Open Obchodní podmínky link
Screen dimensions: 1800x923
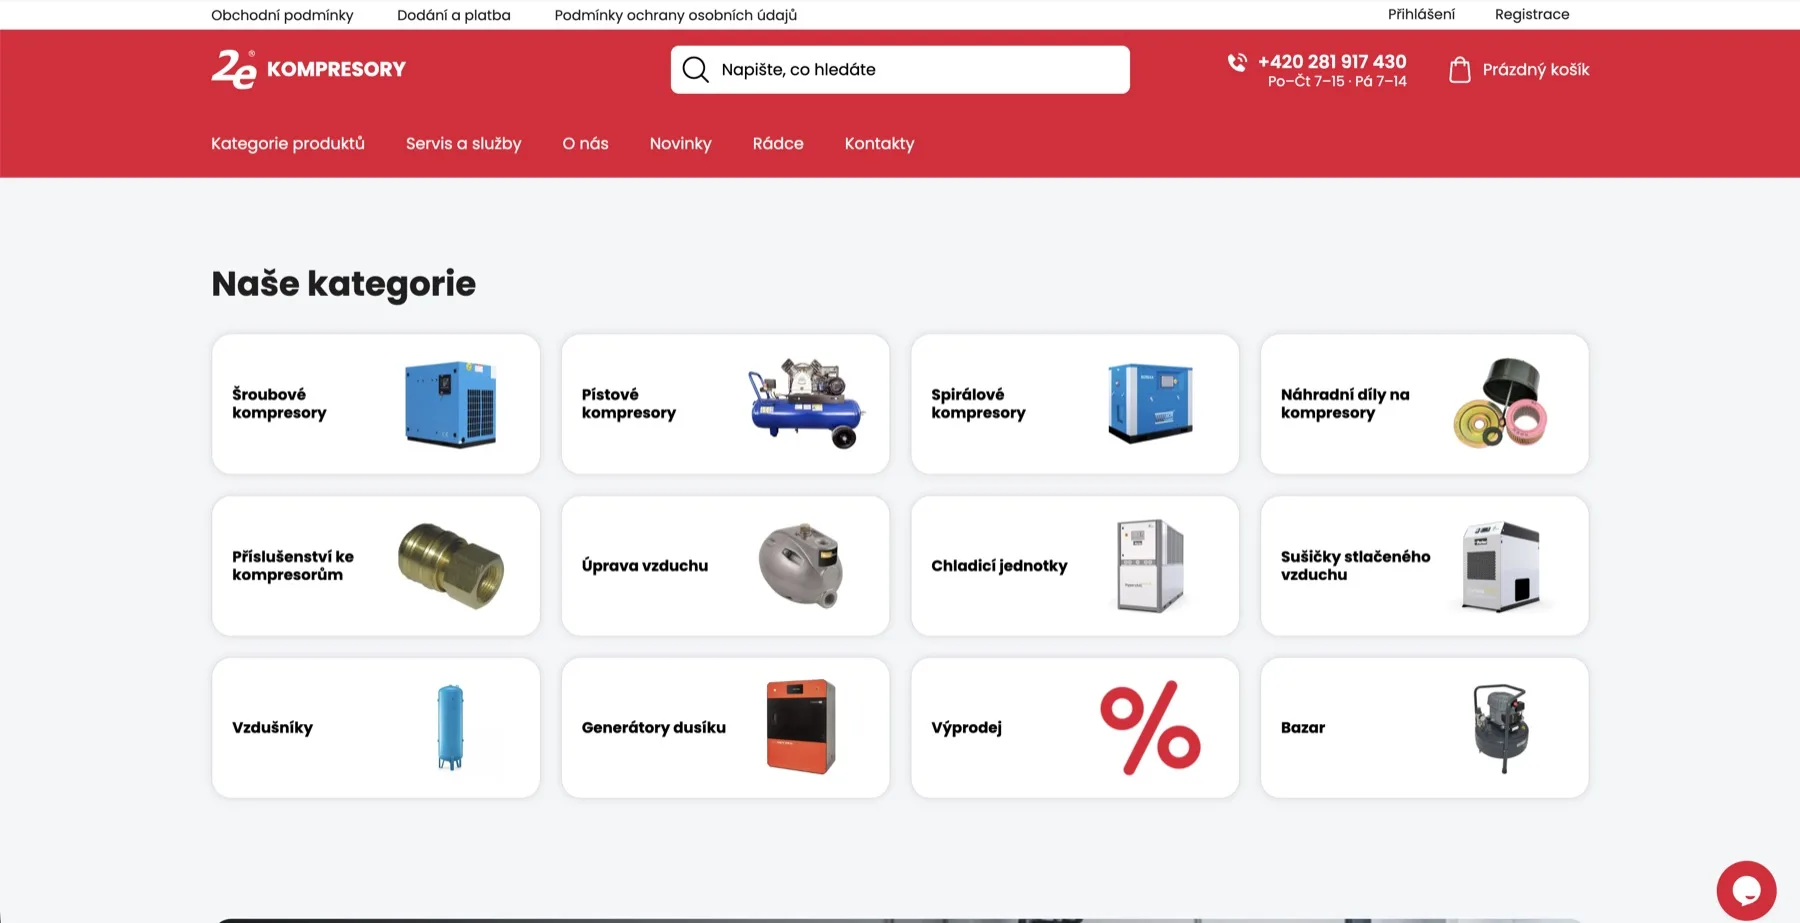282,15
